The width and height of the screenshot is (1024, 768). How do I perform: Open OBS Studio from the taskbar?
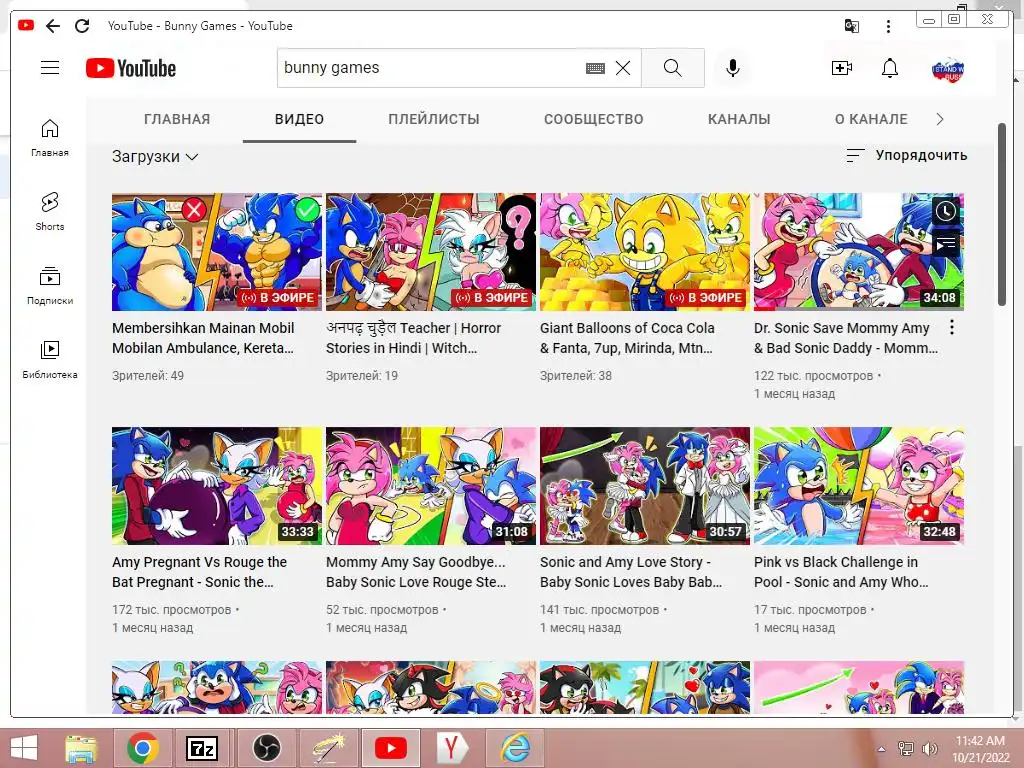(x=266, y=748)
